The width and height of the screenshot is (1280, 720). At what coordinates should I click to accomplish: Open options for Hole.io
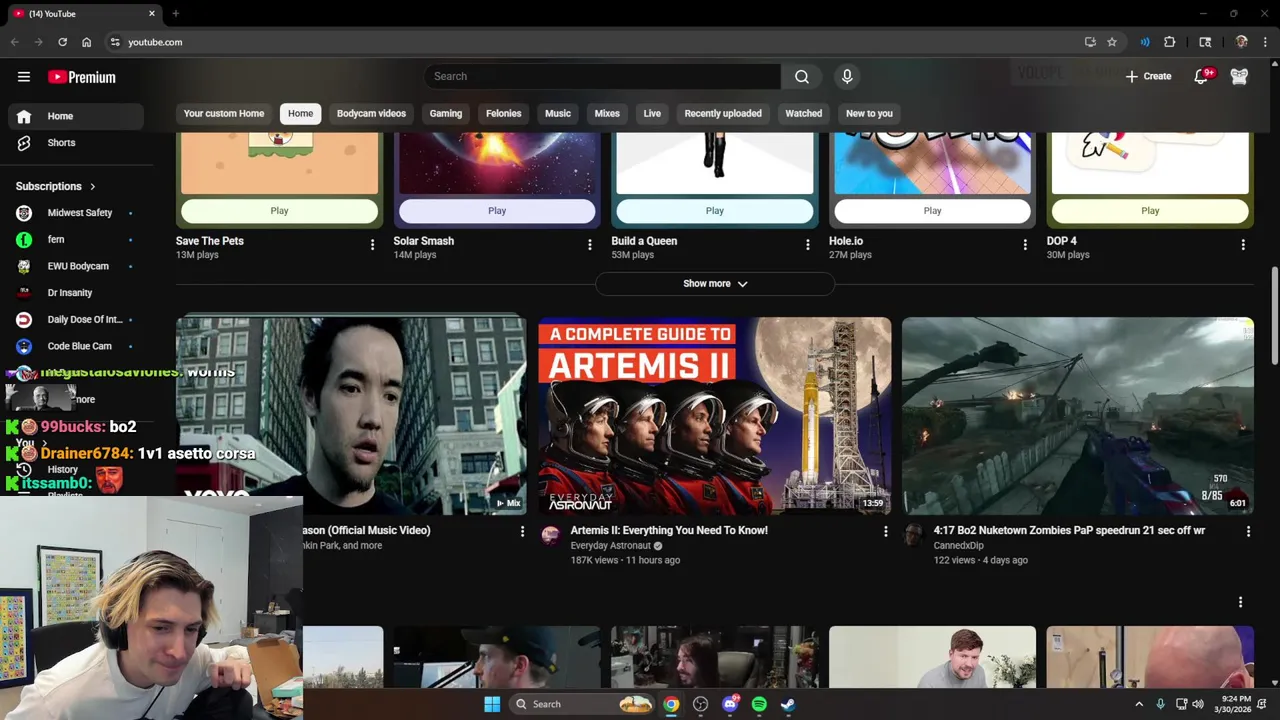tap(1025, 245)
